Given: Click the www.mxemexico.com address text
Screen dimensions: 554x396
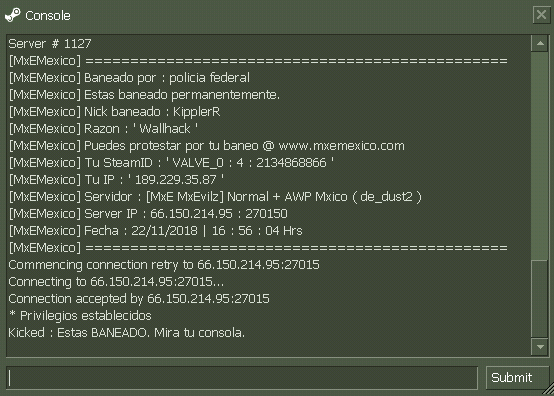Looking at the screenshot, I should [341, 146].
